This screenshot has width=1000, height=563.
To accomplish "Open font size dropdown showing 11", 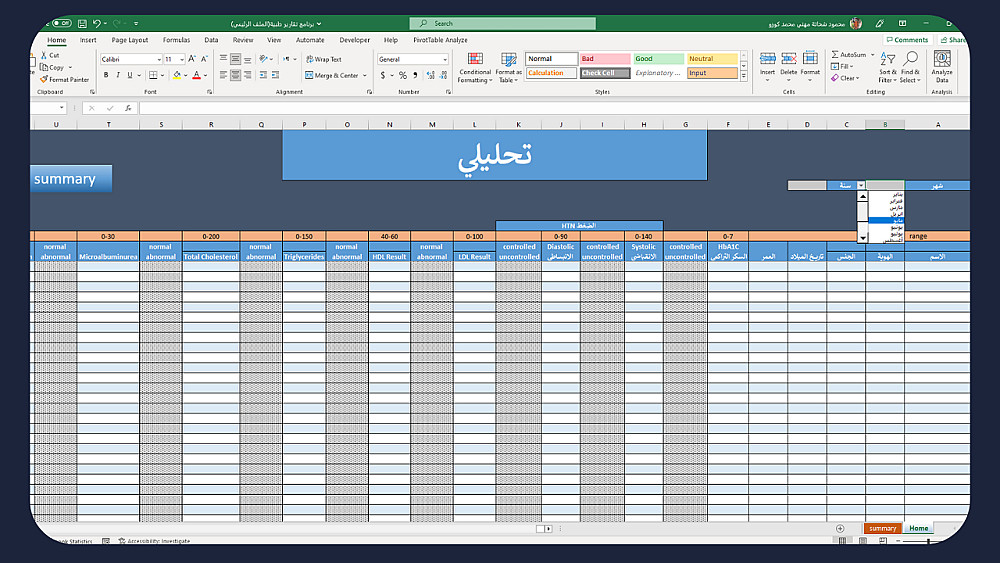I will [182, 59].
